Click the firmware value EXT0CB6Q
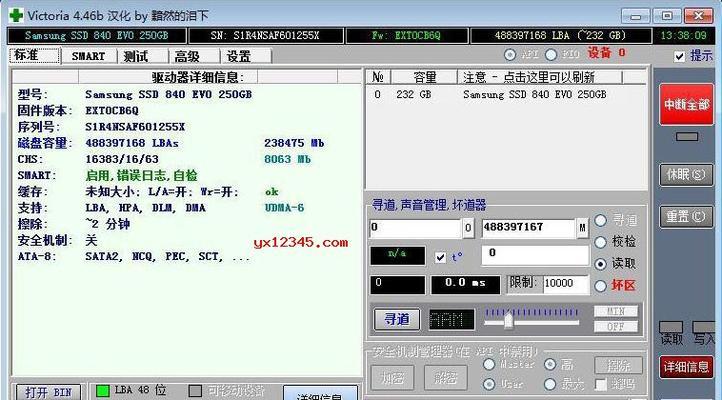Screen dimensions: 722x400 [x=112, y=111]
